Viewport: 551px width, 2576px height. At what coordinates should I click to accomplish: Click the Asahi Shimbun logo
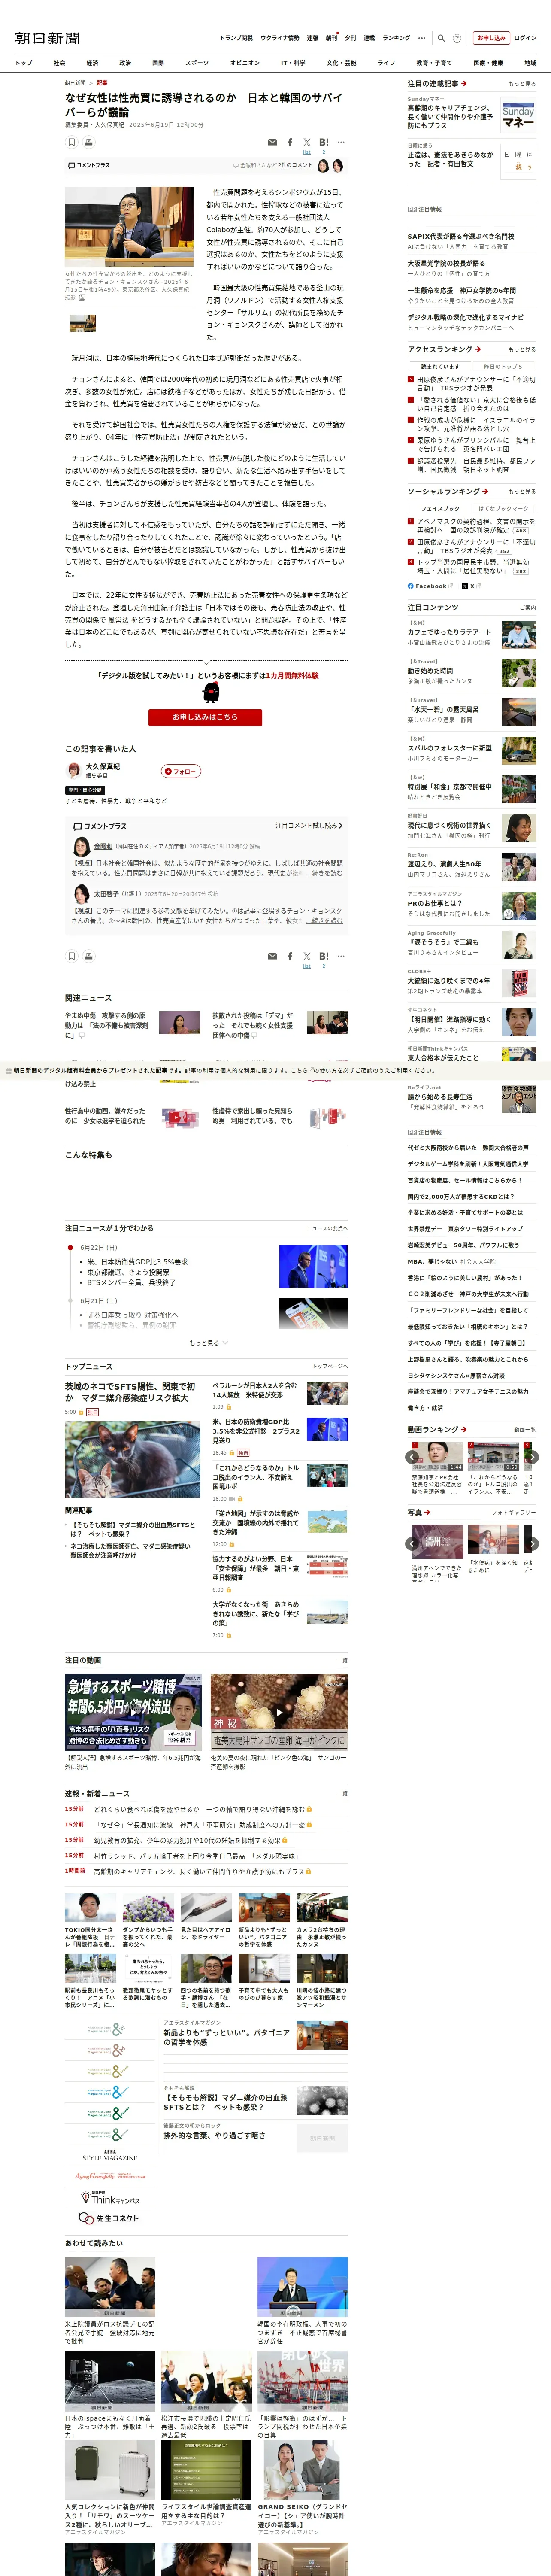click(x=47, y=38)
